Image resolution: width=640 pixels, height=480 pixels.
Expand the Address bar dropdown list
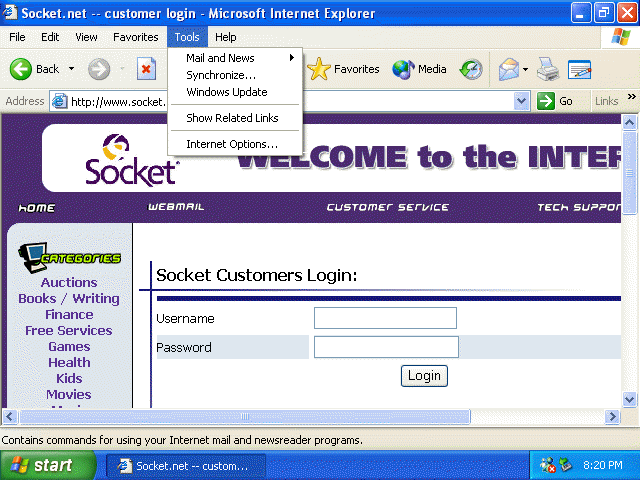tap(521, 101)
